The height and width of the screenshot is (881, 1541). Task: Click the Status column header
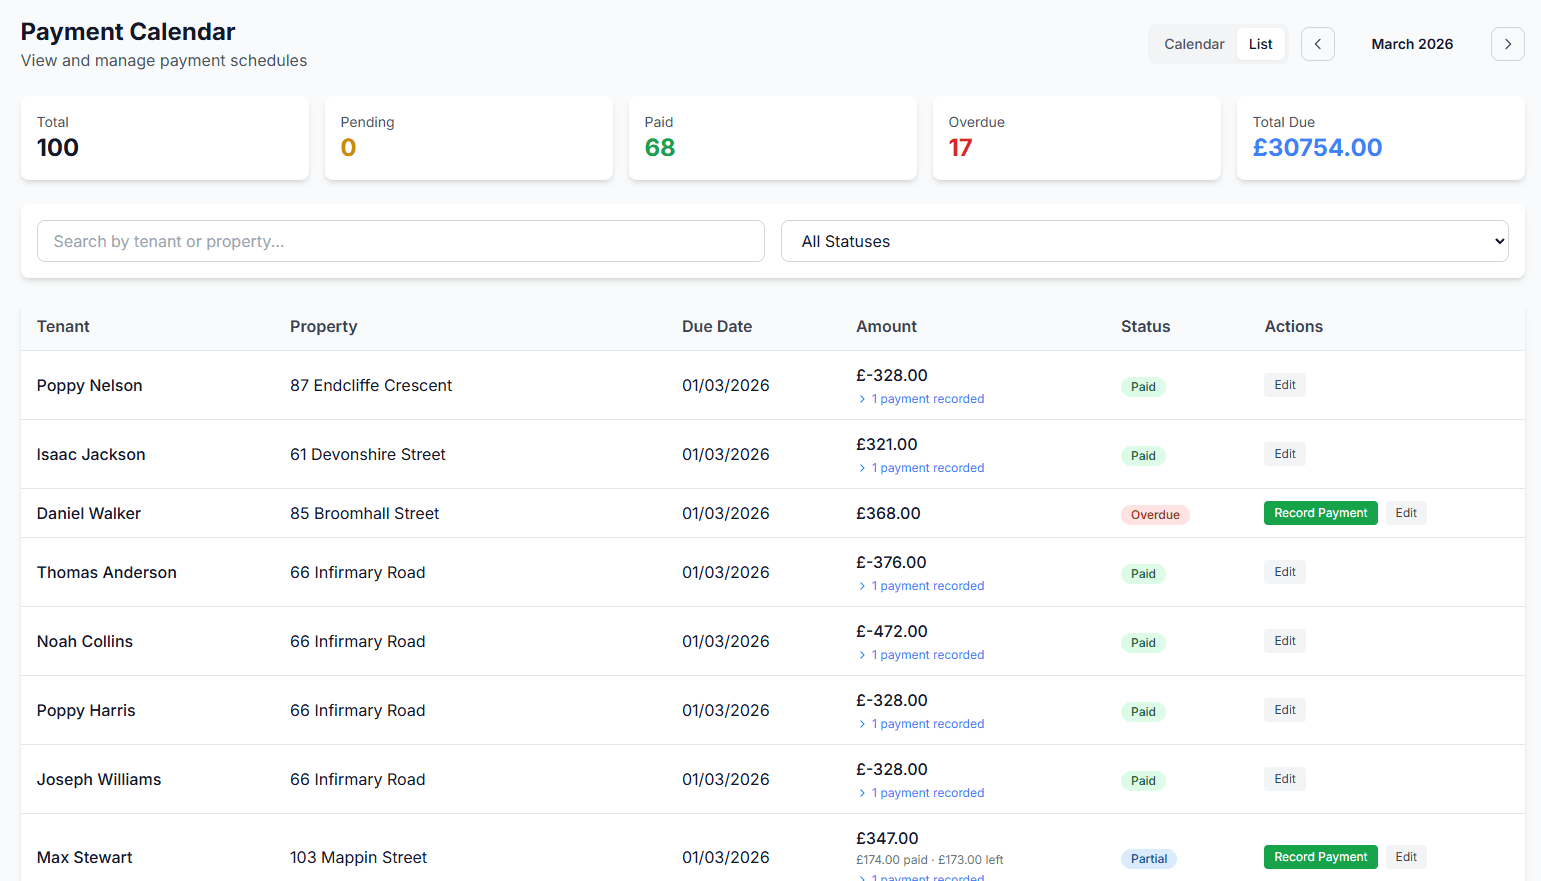coord(1145,326)
